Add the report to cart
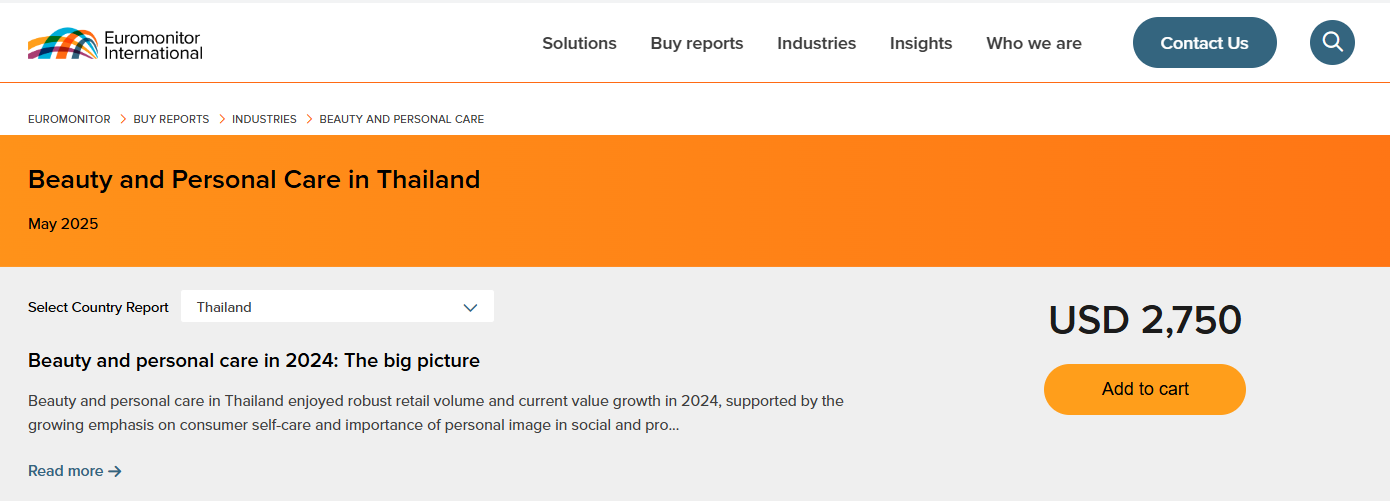1390x504 pixels. [1145, 389]
